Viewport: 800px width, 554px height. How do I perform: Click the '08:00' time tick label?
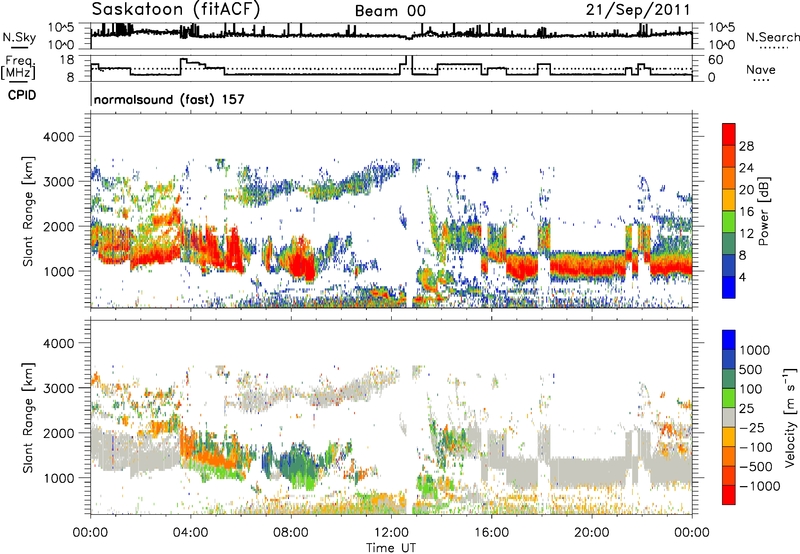click(291, 533)
